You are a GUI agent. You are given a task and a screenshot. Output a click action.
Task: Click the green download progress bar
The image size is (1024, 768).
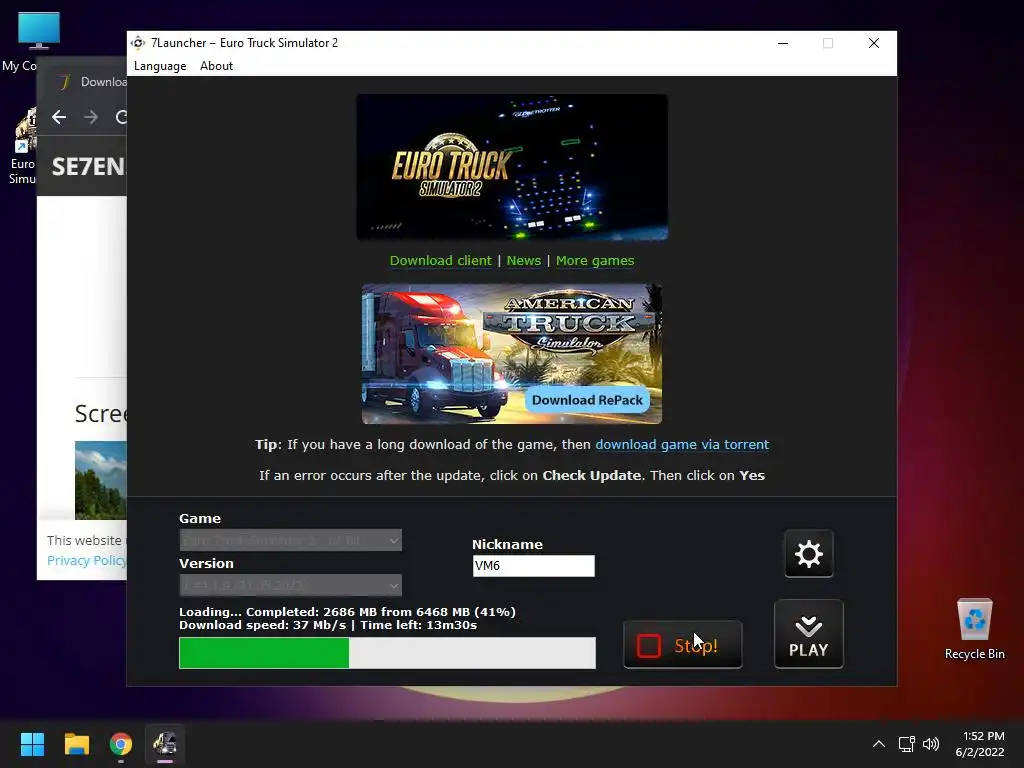tap(387, 653)
